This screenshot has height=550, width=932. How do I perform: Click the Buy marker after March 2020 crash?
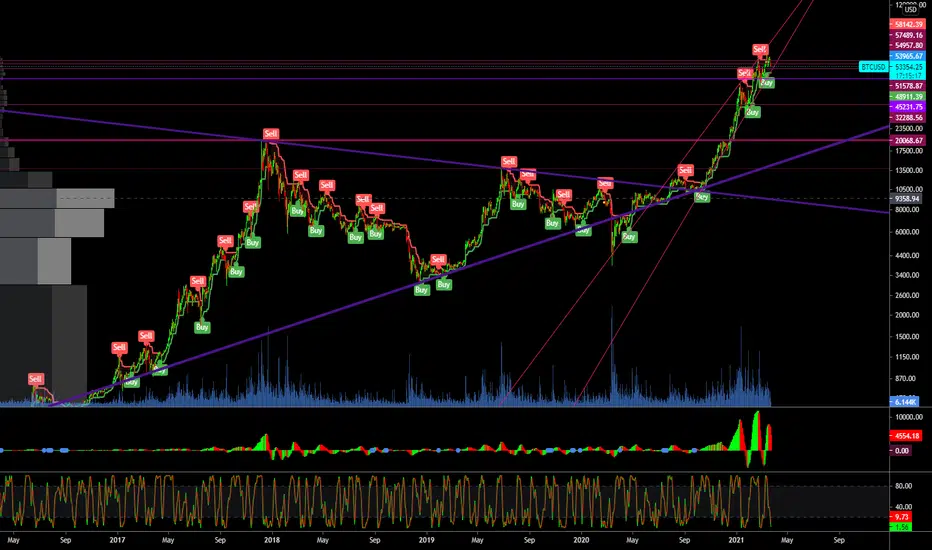click(x=629, y=237)
